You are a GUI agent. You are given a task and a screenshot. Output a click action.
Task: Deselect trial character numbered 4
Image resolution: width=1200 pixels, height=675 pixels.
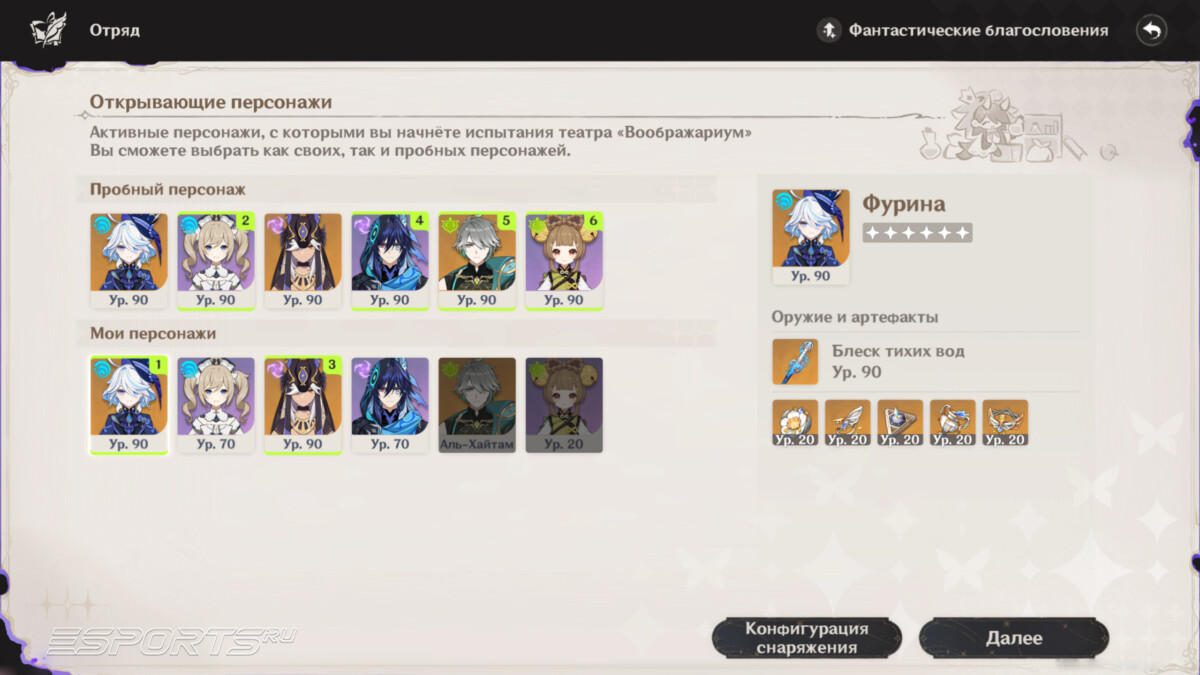click(x=390, y=260)
